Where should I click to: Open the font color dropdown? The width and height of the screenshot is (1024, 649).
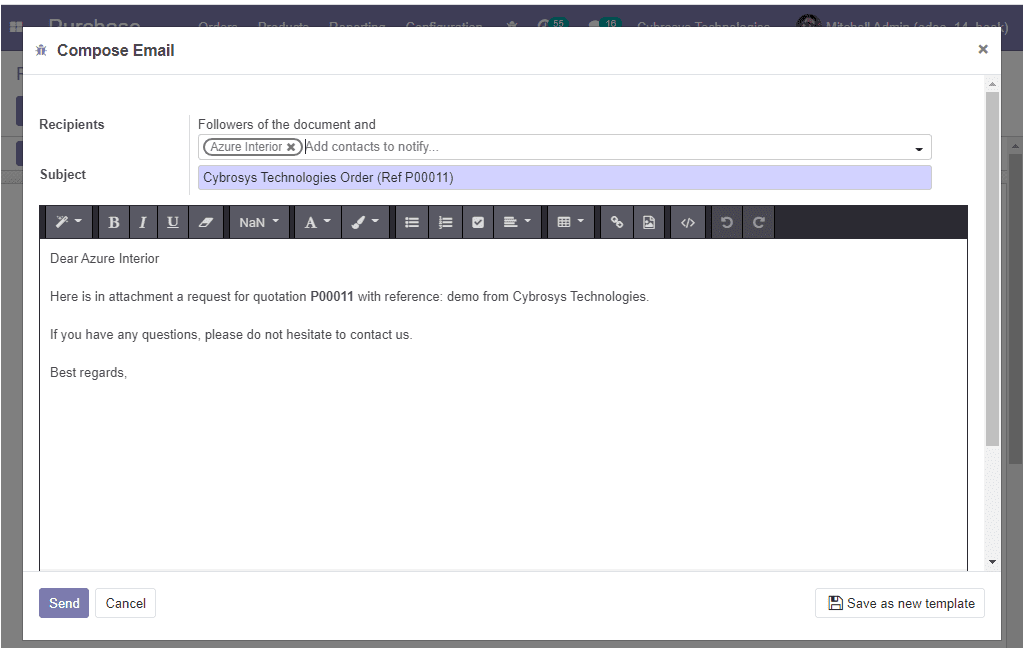pos(317,222)
